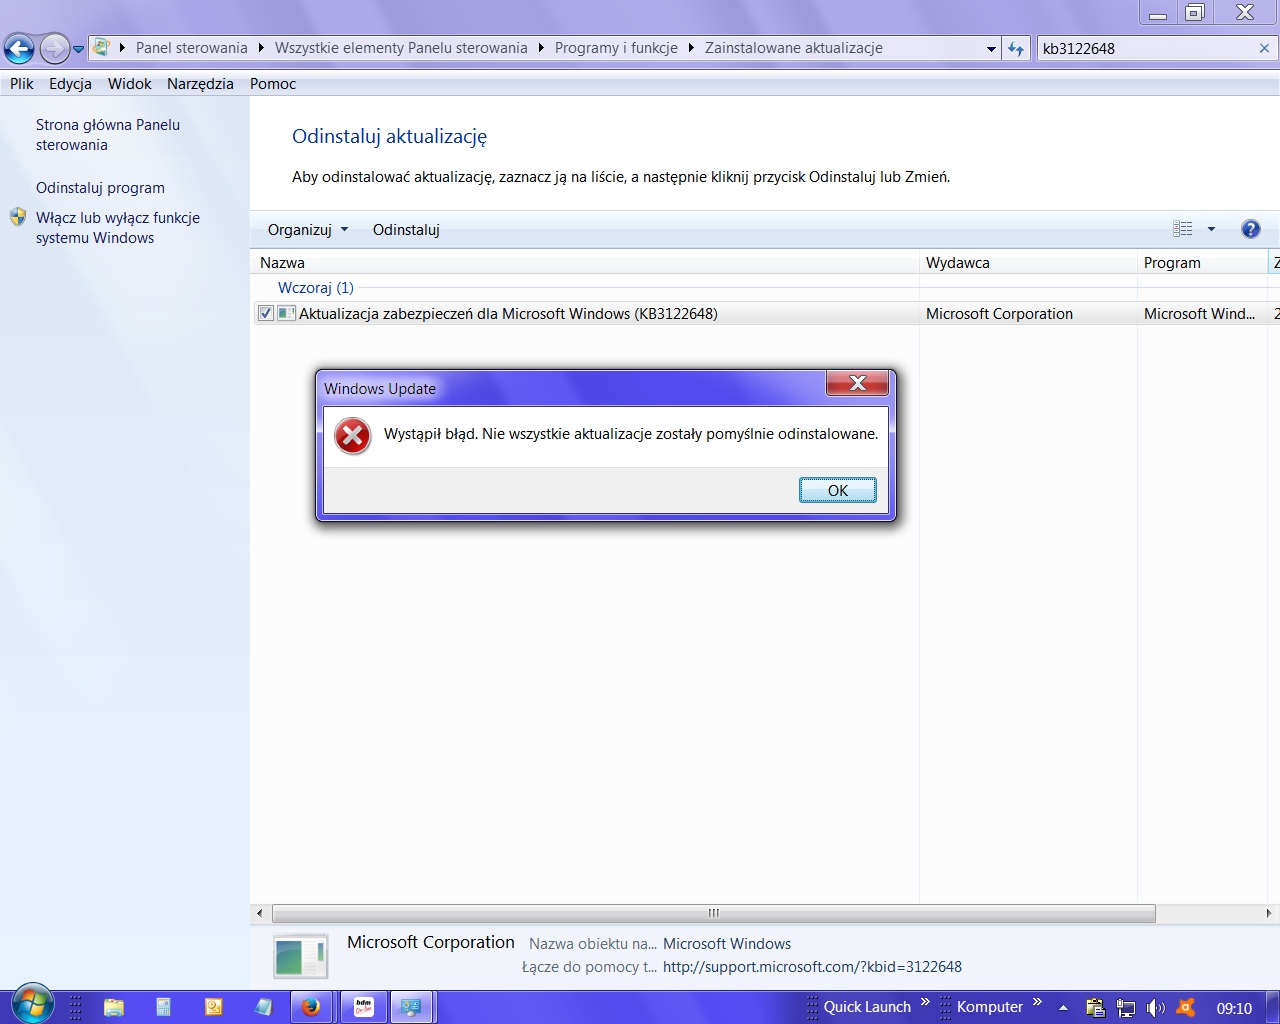Expand the Komputer toolbar chevron
The image size is (1280, 1024).
tap(1037, 1001)
